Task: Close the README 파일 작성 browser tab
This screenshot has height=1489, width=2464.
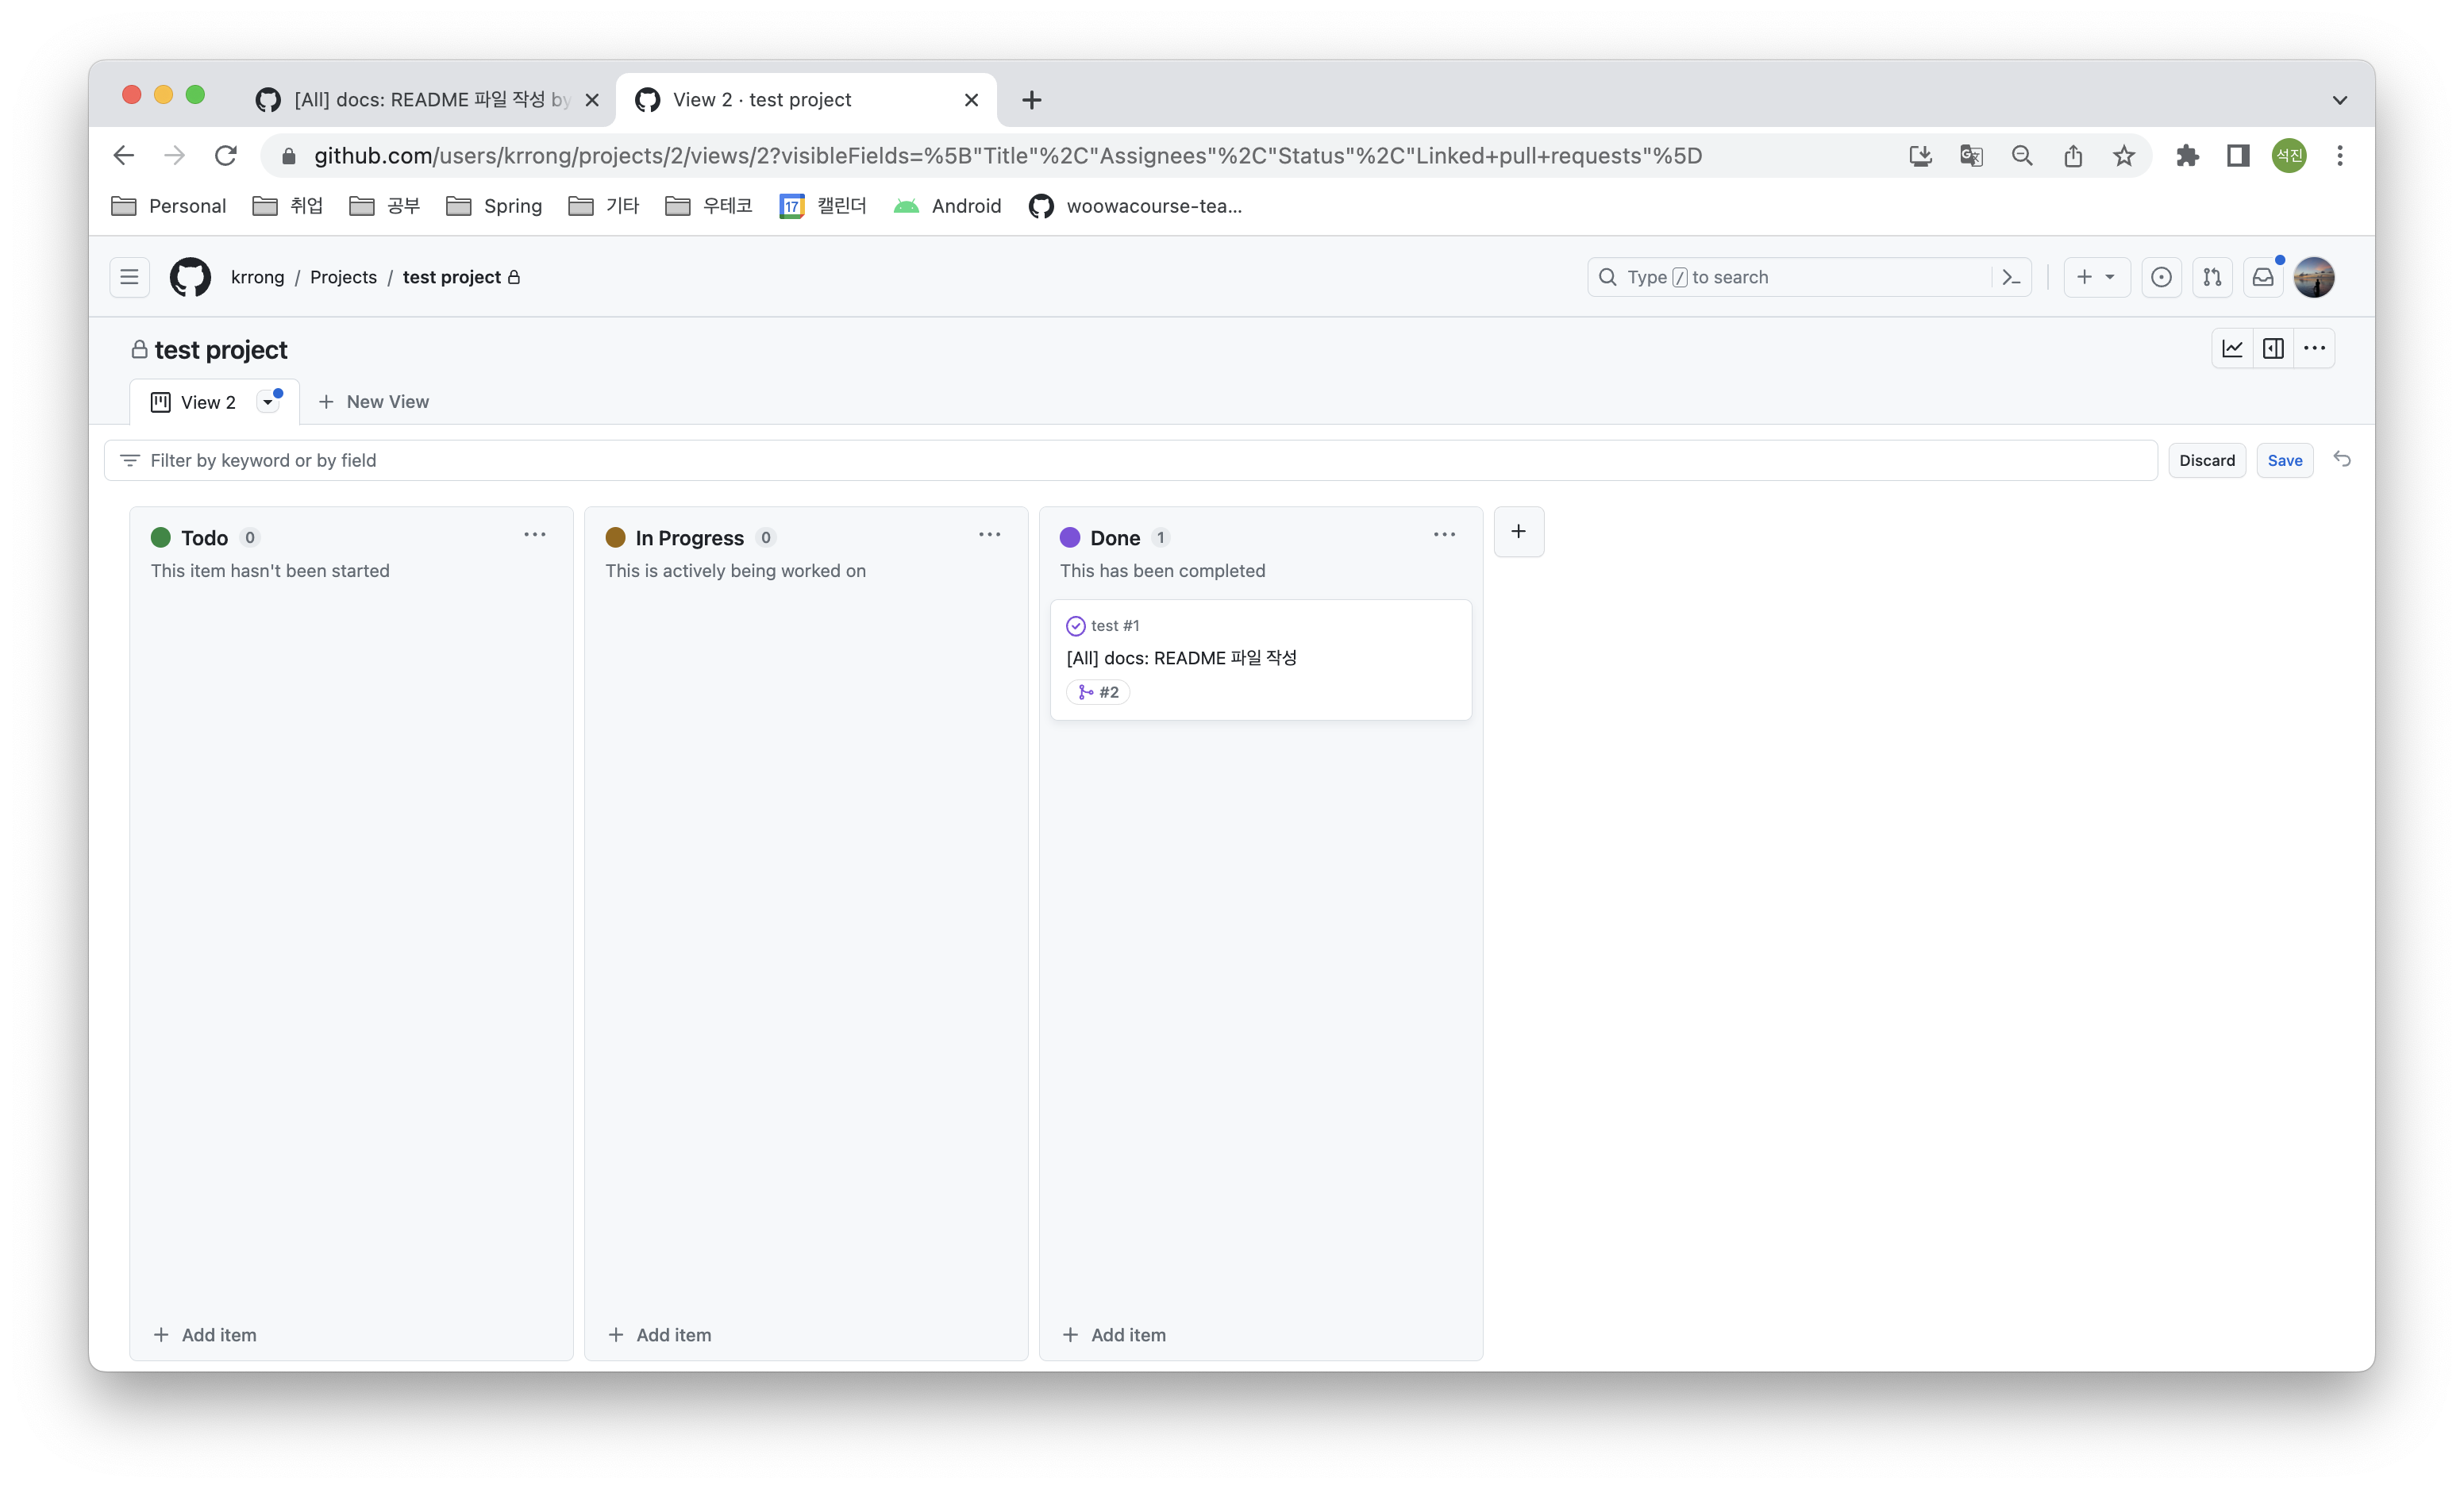Action: pos(592,100)
